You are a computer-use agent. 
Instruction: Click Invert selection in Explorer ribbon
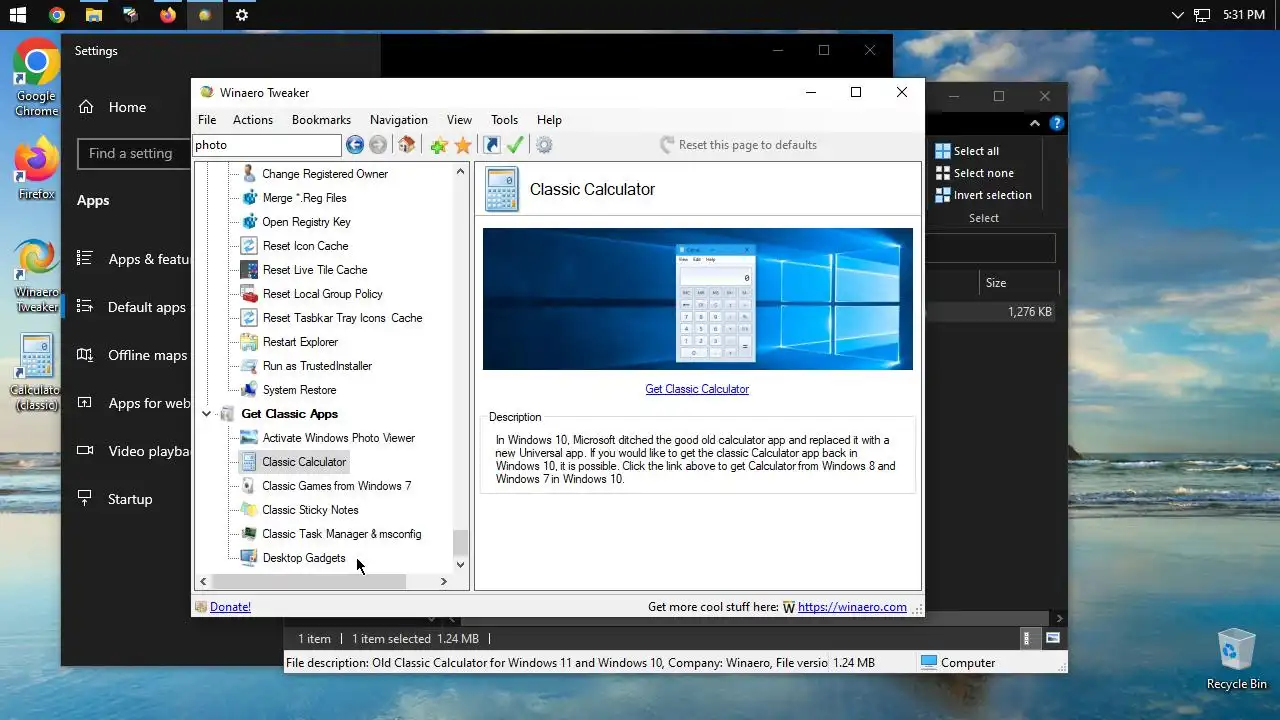coord(983,195)
